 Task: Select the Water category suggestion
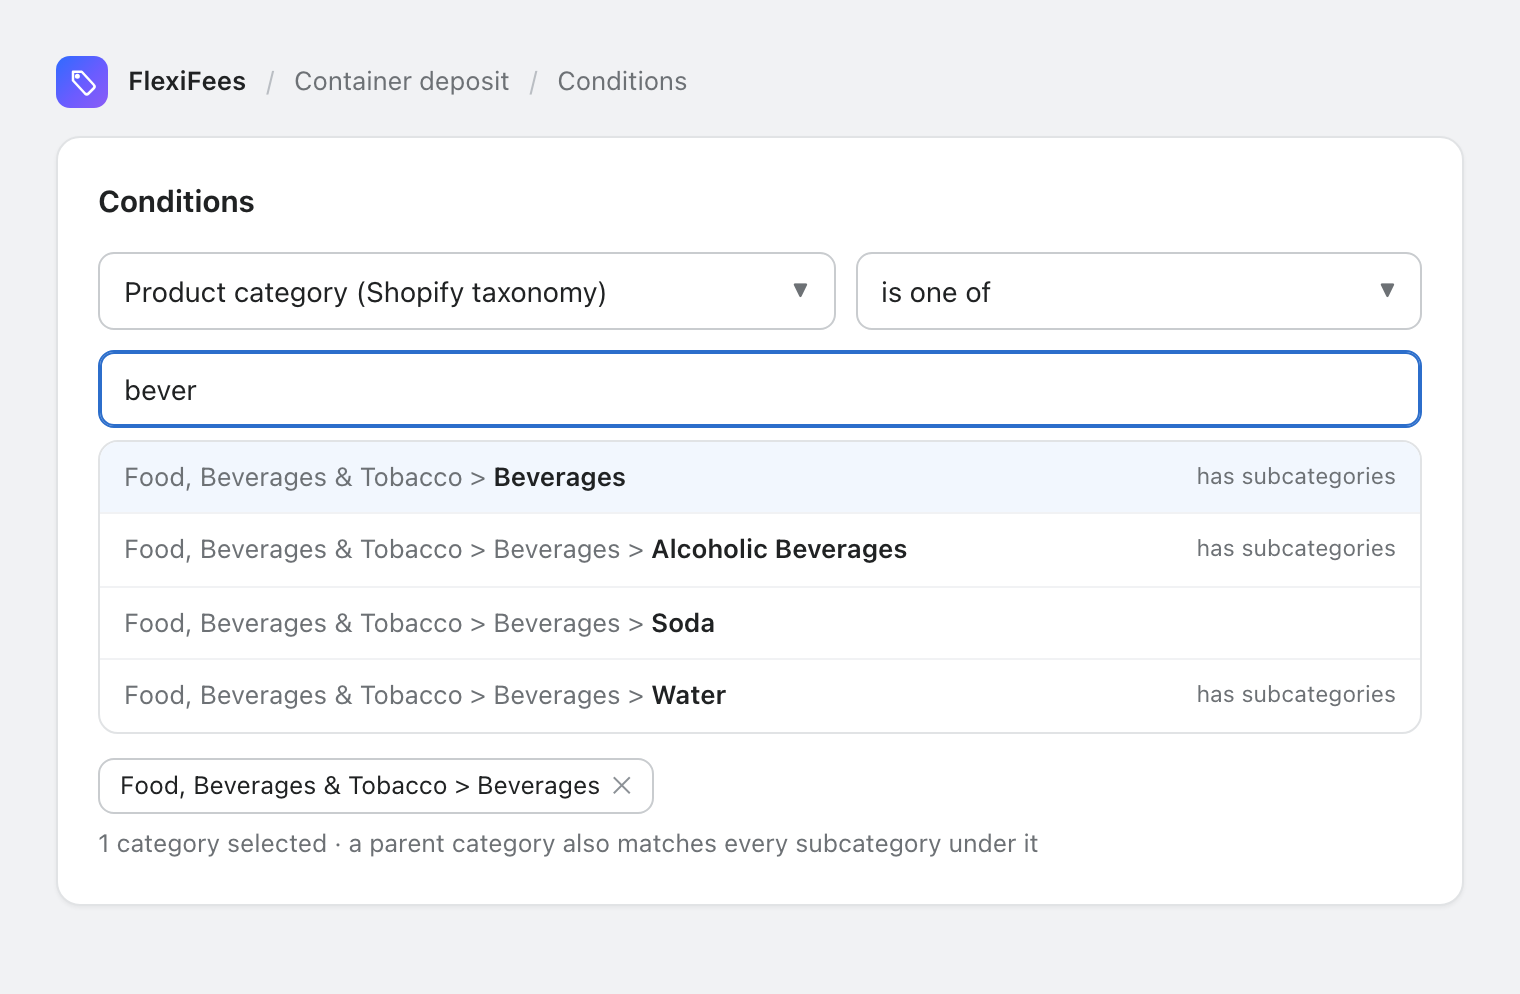pyautogui.click(x=760, y=695)
